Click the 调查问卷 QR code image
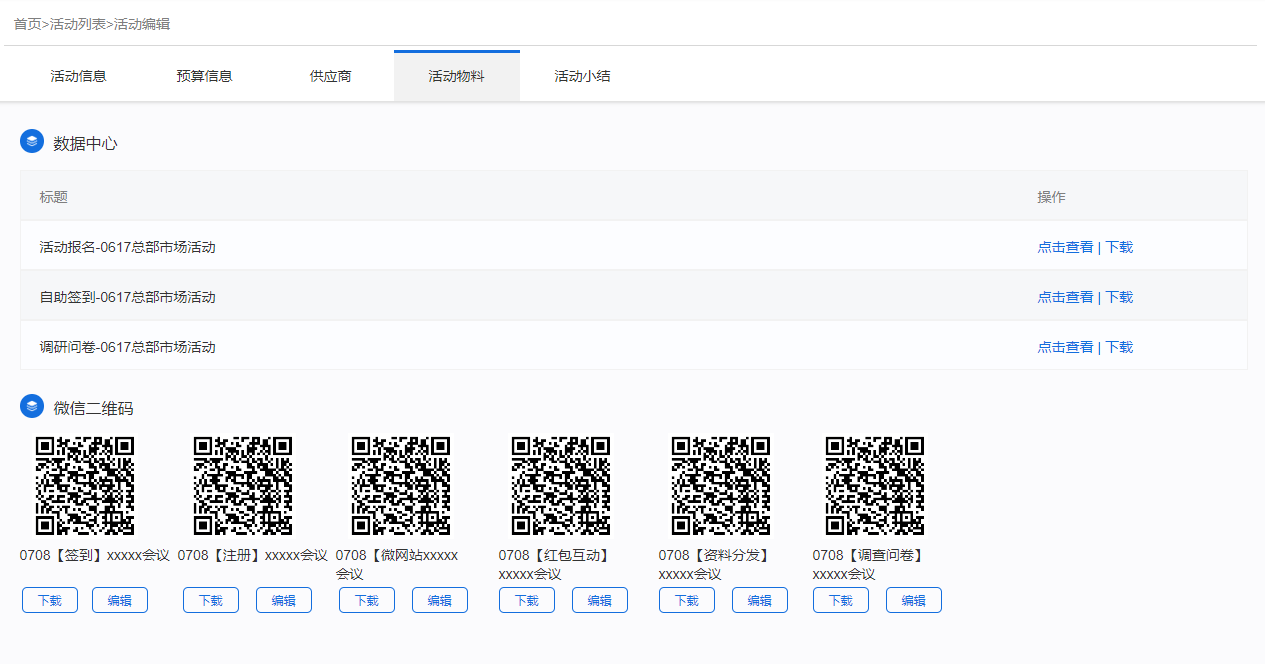The image size is (1265, 664). (x=875, y=486)
